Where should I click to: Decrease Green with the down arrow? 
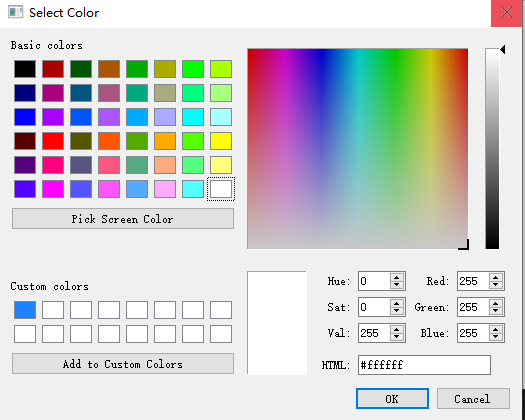[496, 311]
